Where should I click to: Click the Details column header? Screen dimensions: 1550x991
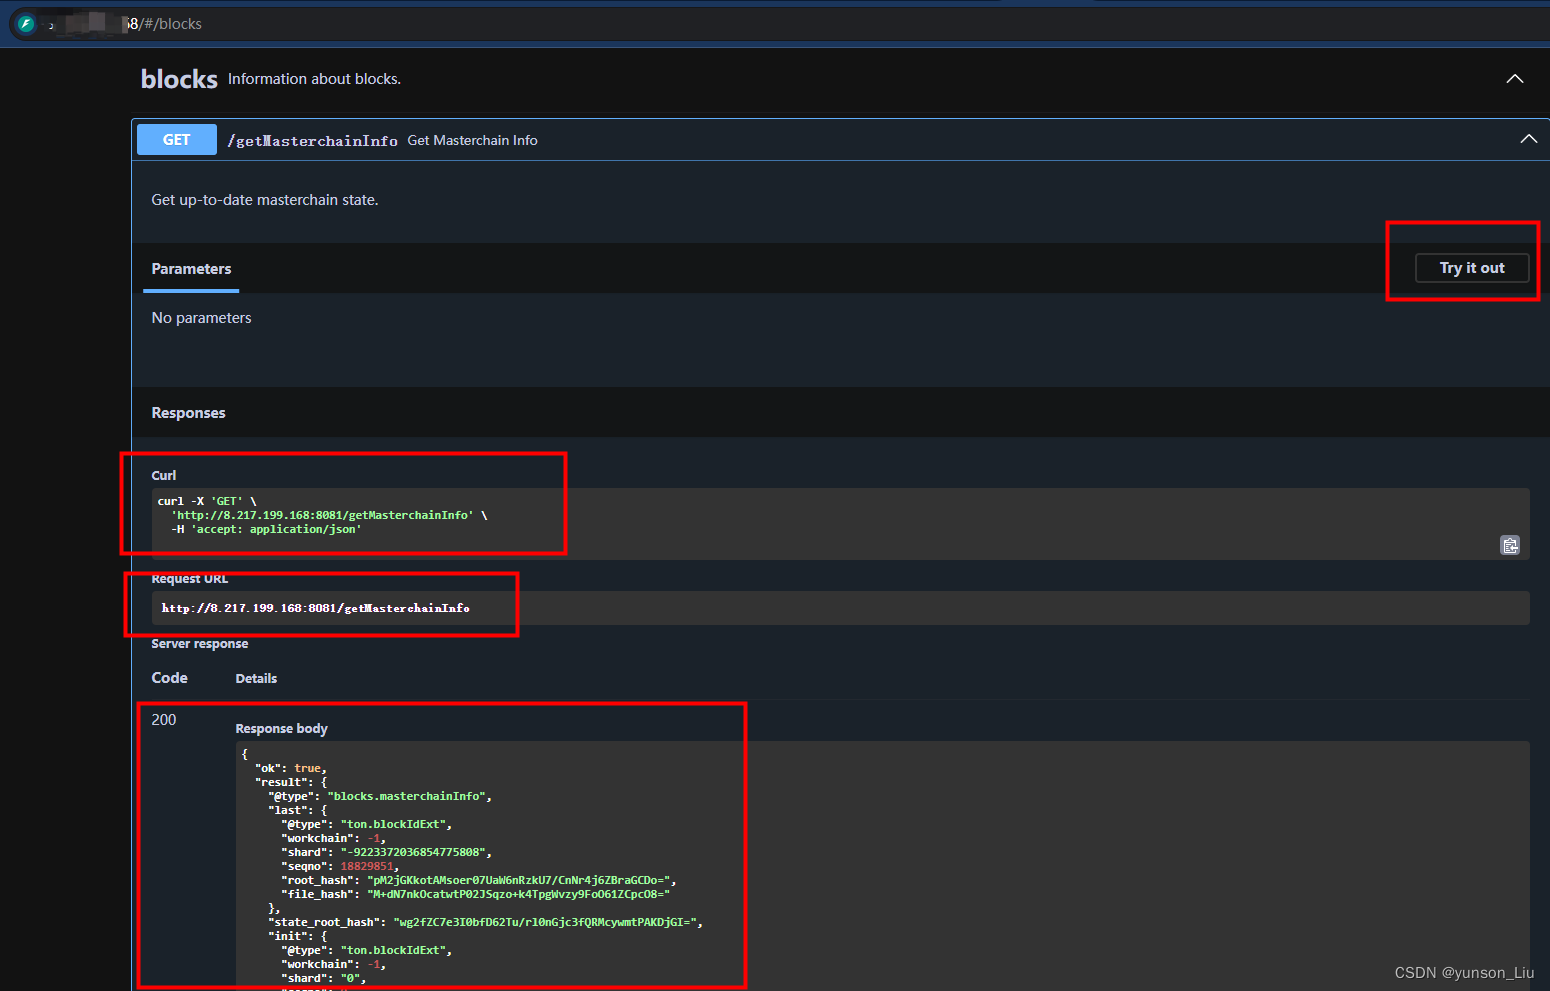tap(256, 679)
